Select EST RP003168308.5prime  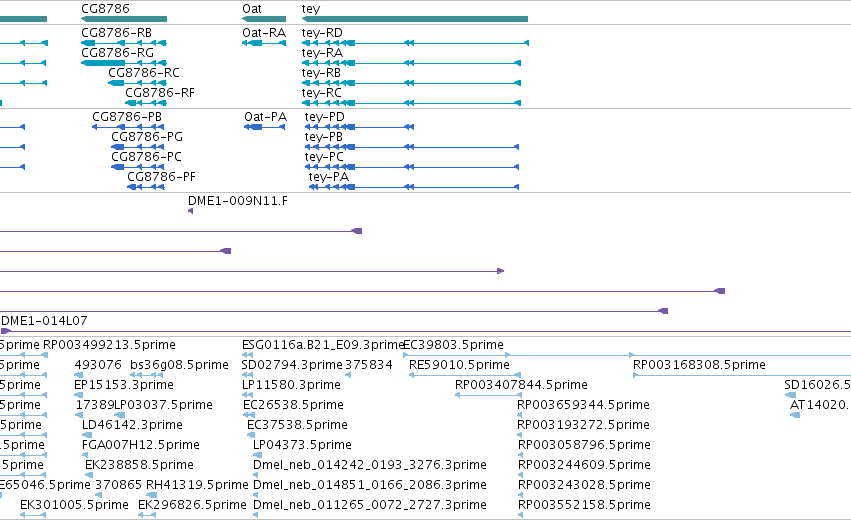[x=699, y=365]
